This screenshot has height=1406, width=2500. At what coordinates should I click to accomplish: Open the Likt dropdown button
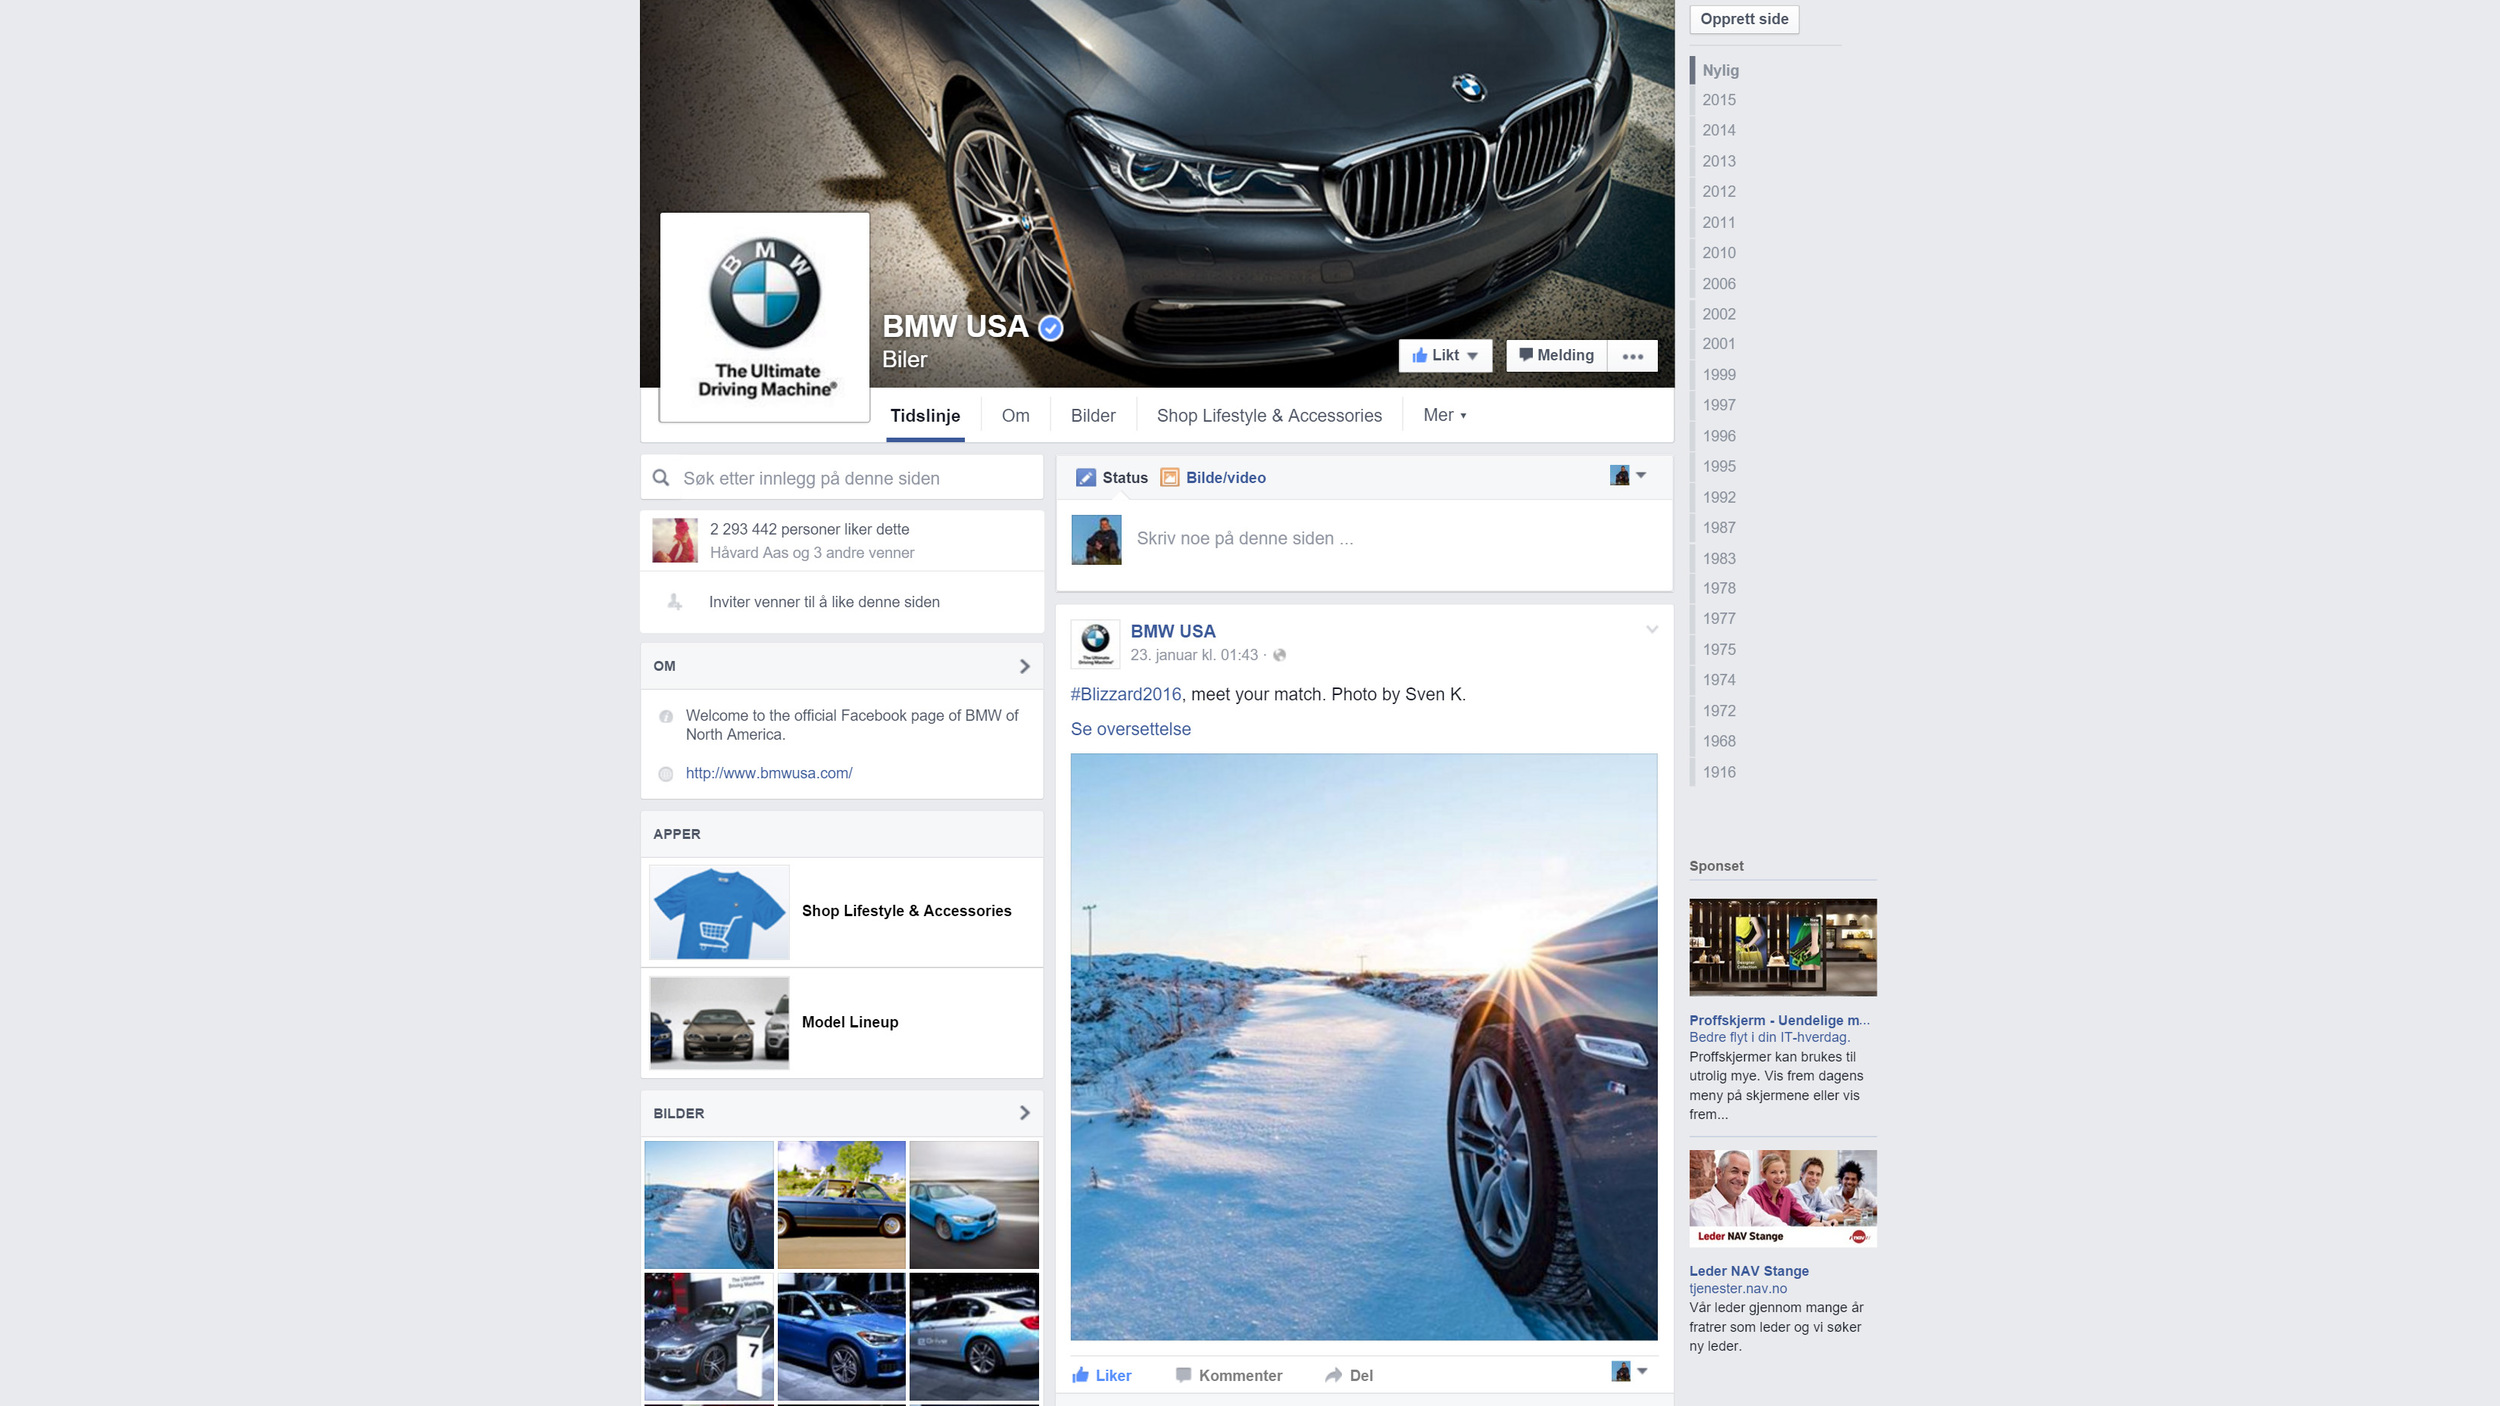click(1445, 356)
